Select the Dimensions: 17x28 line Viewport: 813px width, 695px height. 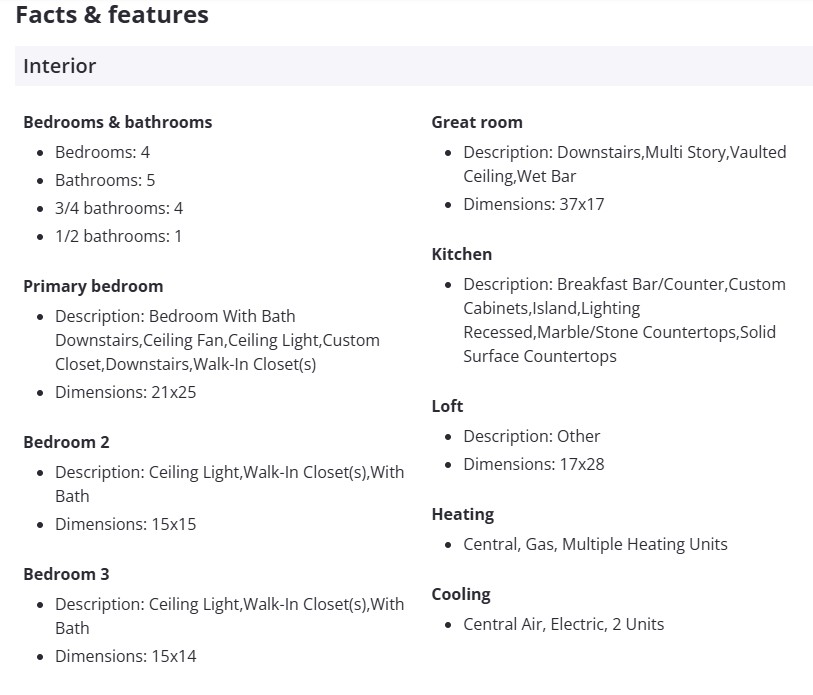tap(533, 464)
